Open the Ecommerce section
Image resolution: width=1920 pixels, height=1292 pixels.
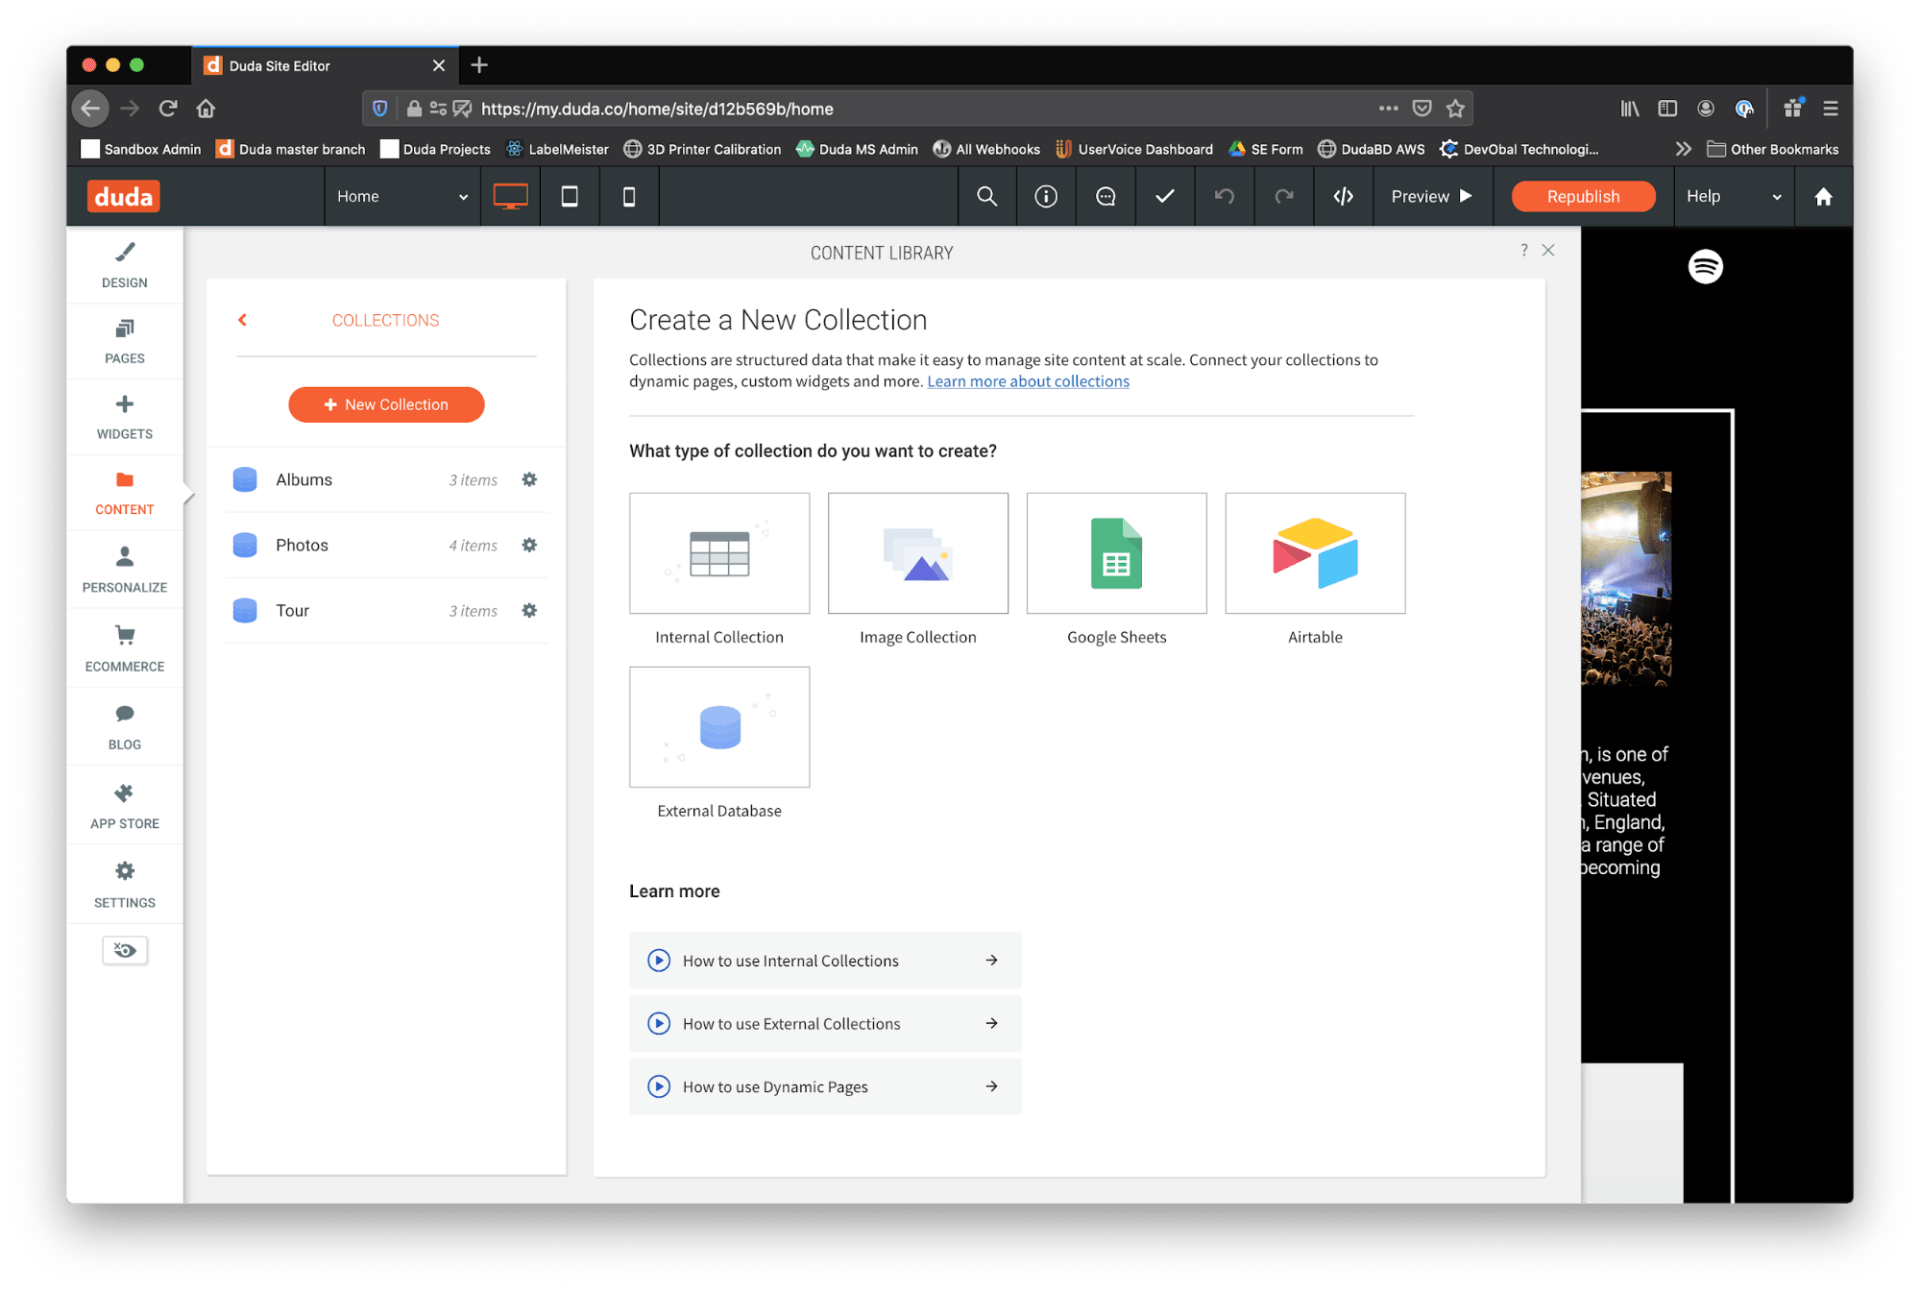coord(124,648)
